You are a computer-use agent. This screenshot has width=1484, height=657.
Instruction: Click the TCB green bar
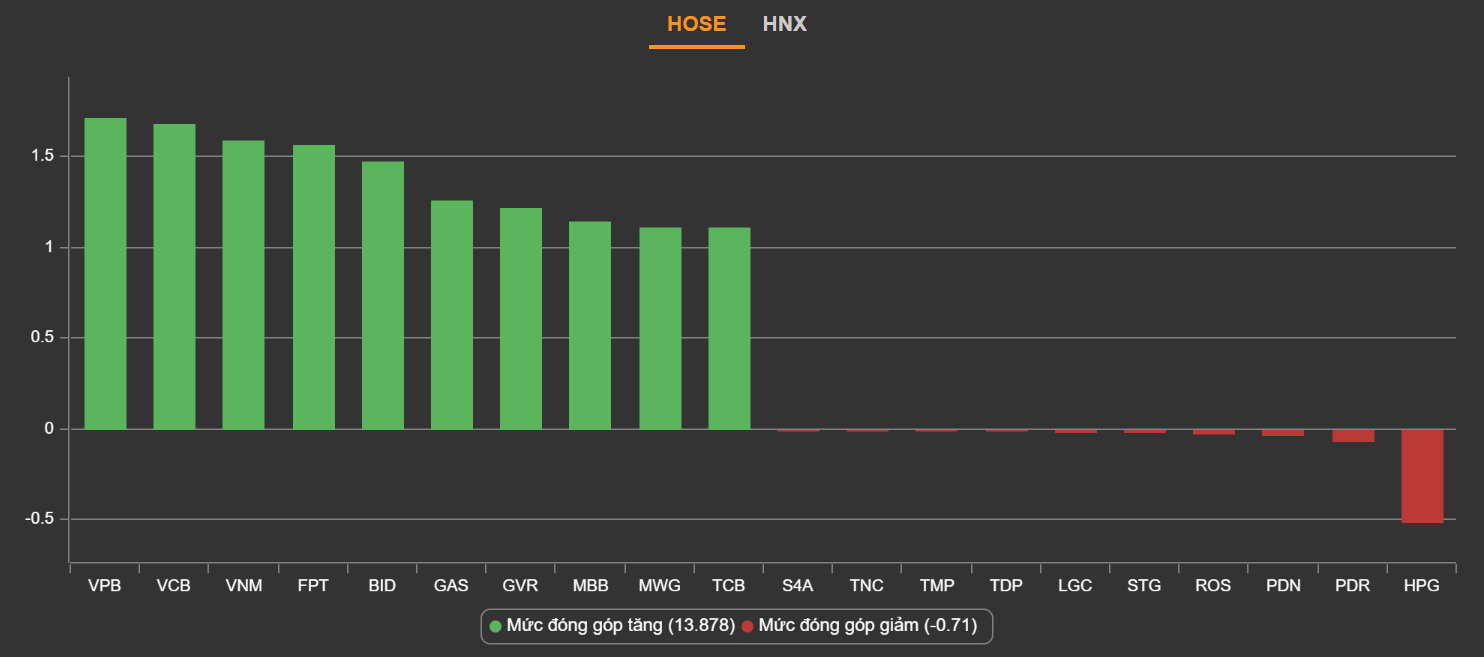[729, 328]
